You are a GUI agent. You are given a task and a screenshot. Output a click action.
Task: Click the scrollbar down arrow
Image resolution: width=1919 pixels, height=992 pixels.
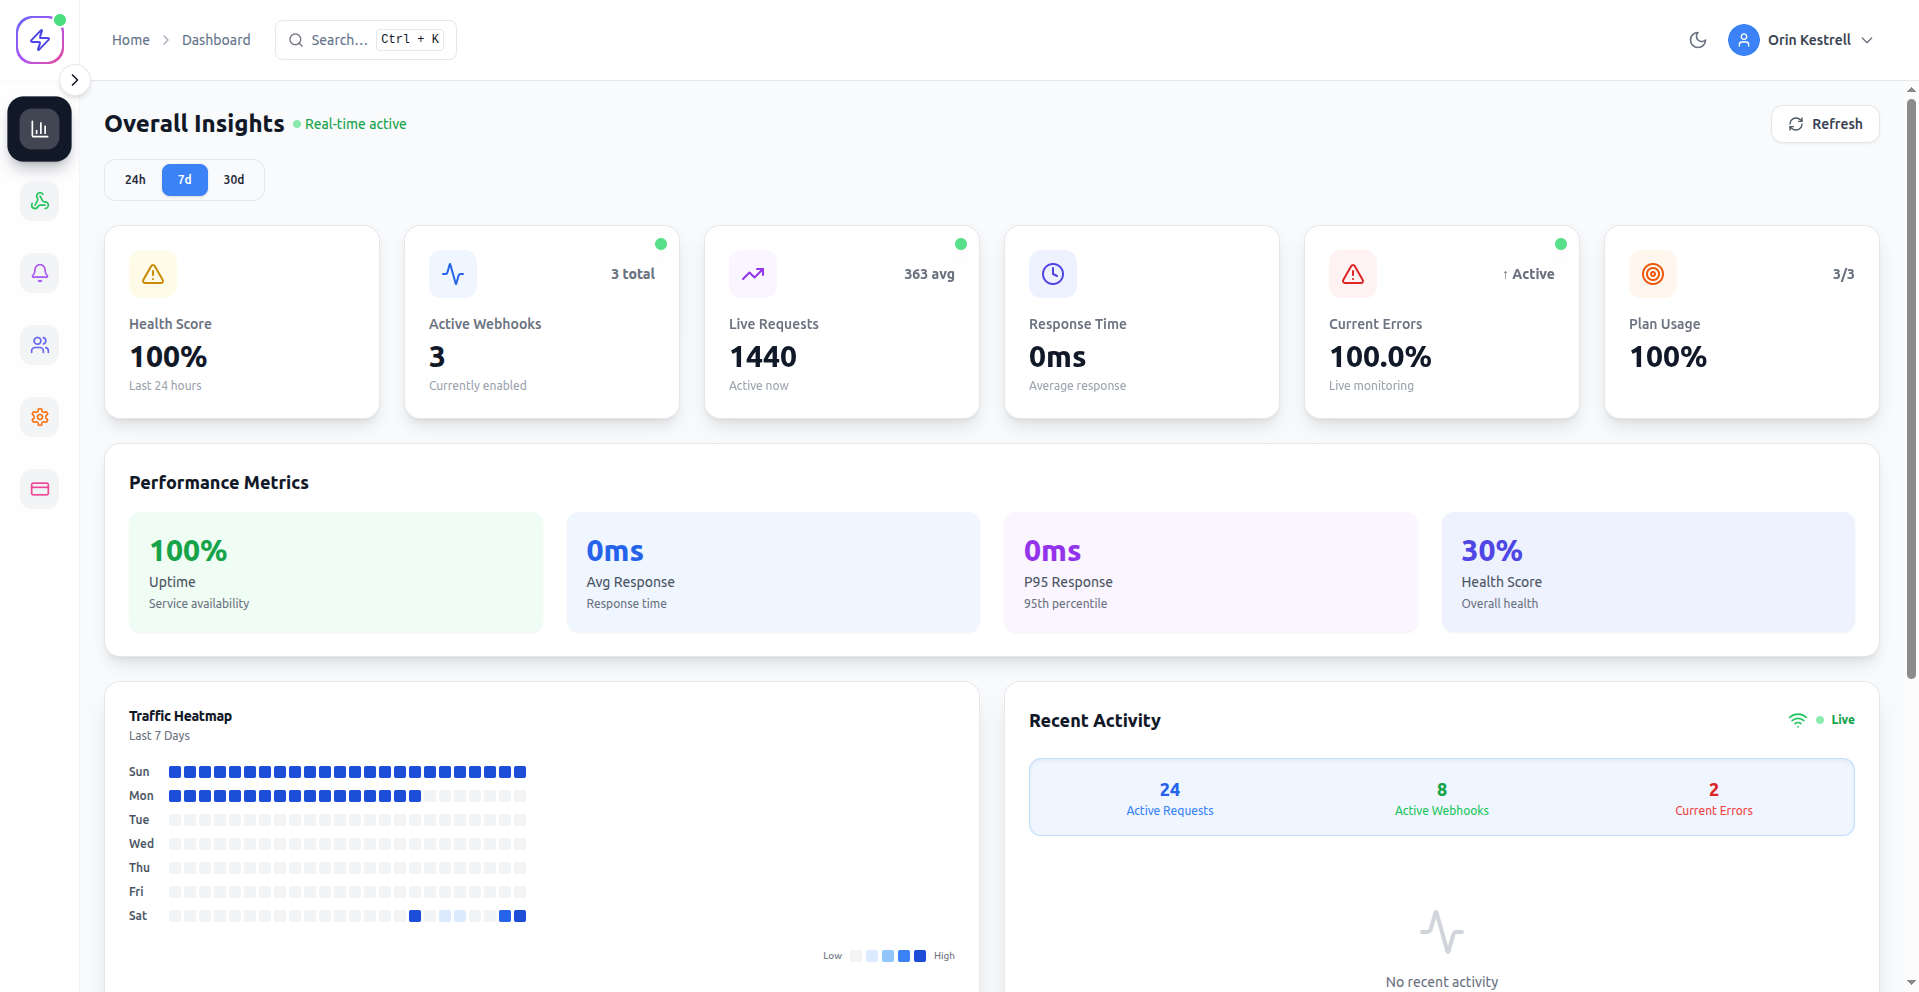pos(1911,983)
